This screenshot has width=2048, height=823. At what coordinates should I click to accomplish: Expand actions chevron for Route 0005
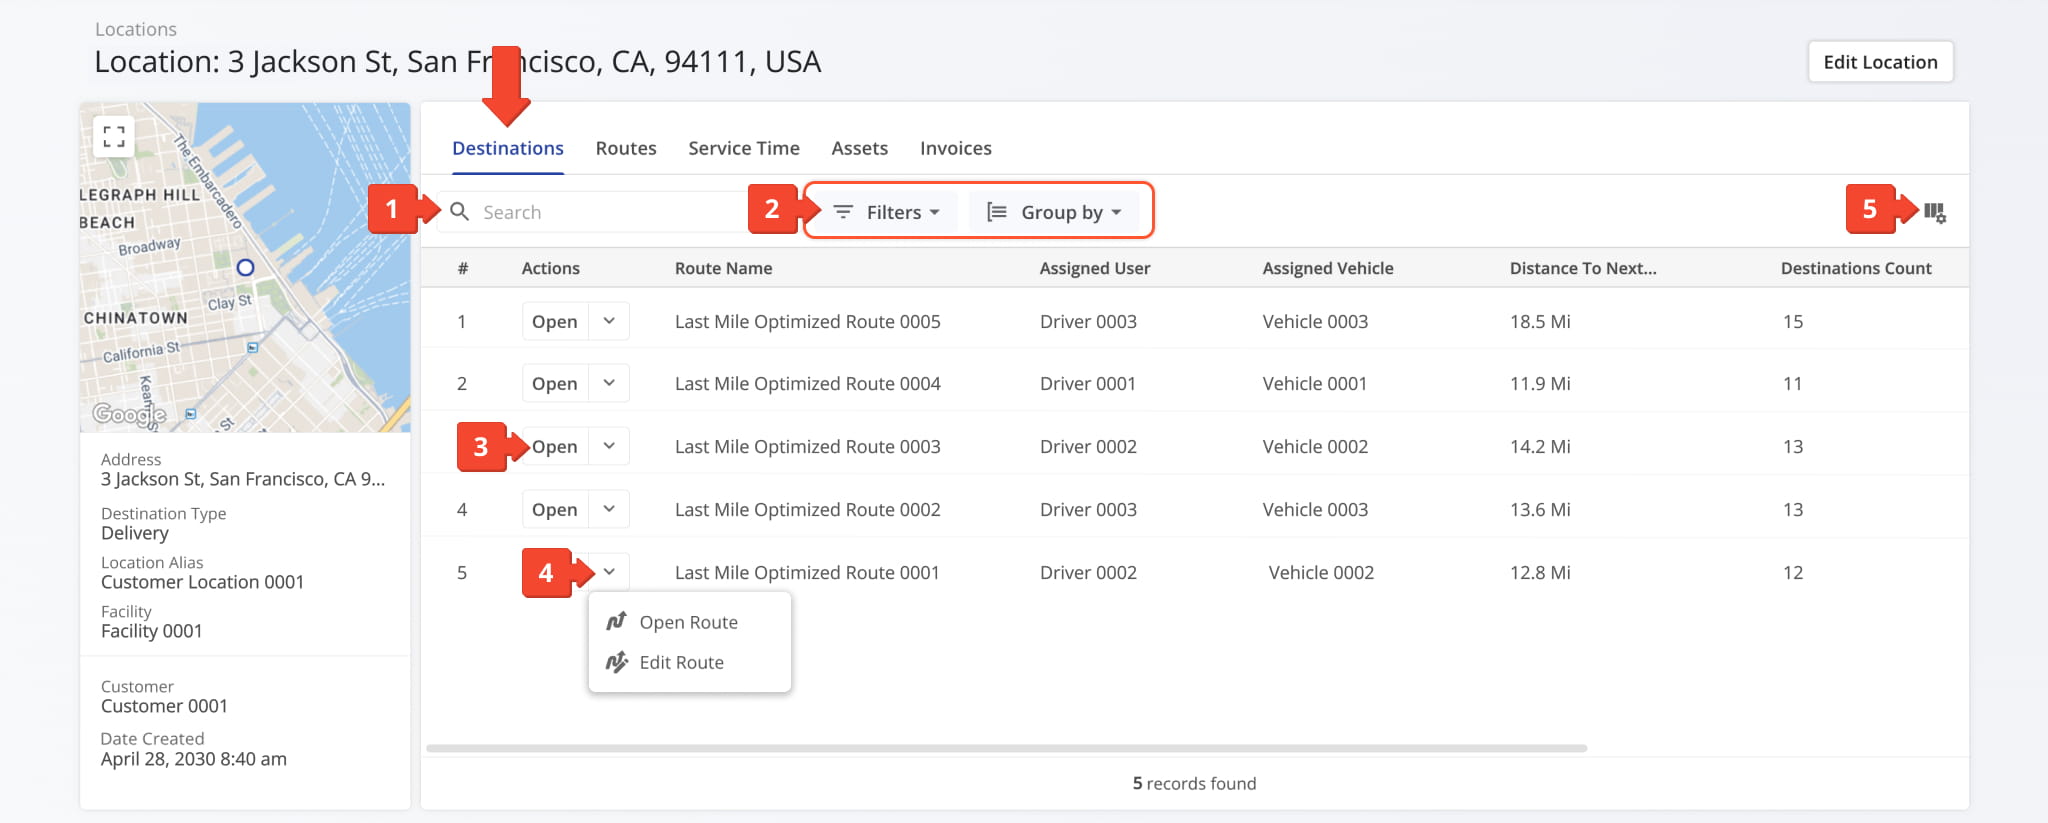pos(609,321)
